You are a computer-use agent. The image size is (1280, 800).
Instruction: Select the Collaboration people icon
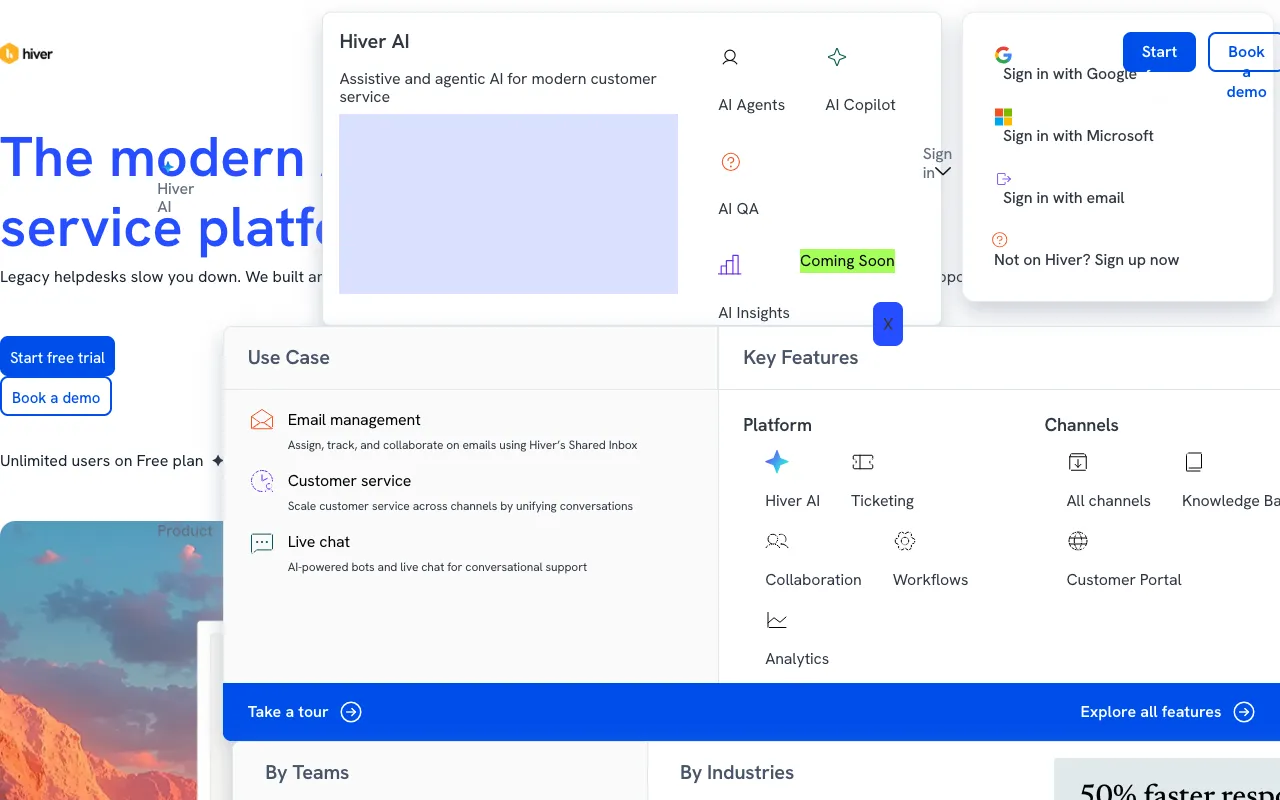point(777,541)
